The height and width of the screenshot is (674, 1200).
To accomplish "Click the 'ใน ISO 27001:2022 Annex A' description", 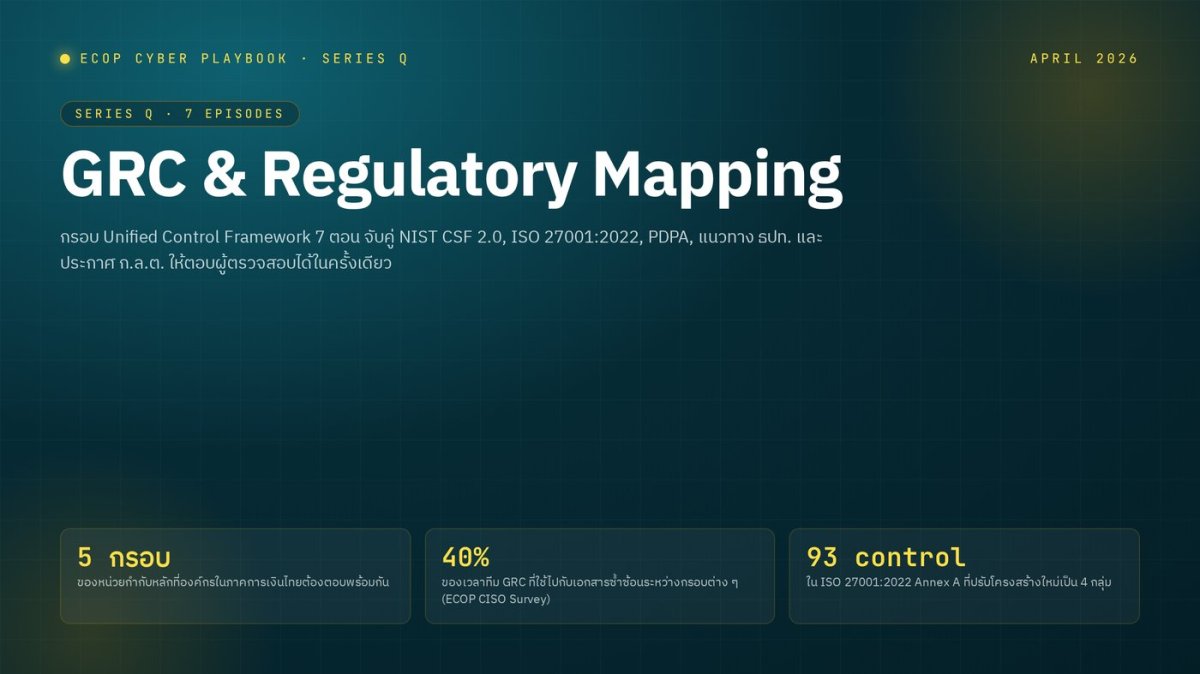I will click(x=958, y=581).
